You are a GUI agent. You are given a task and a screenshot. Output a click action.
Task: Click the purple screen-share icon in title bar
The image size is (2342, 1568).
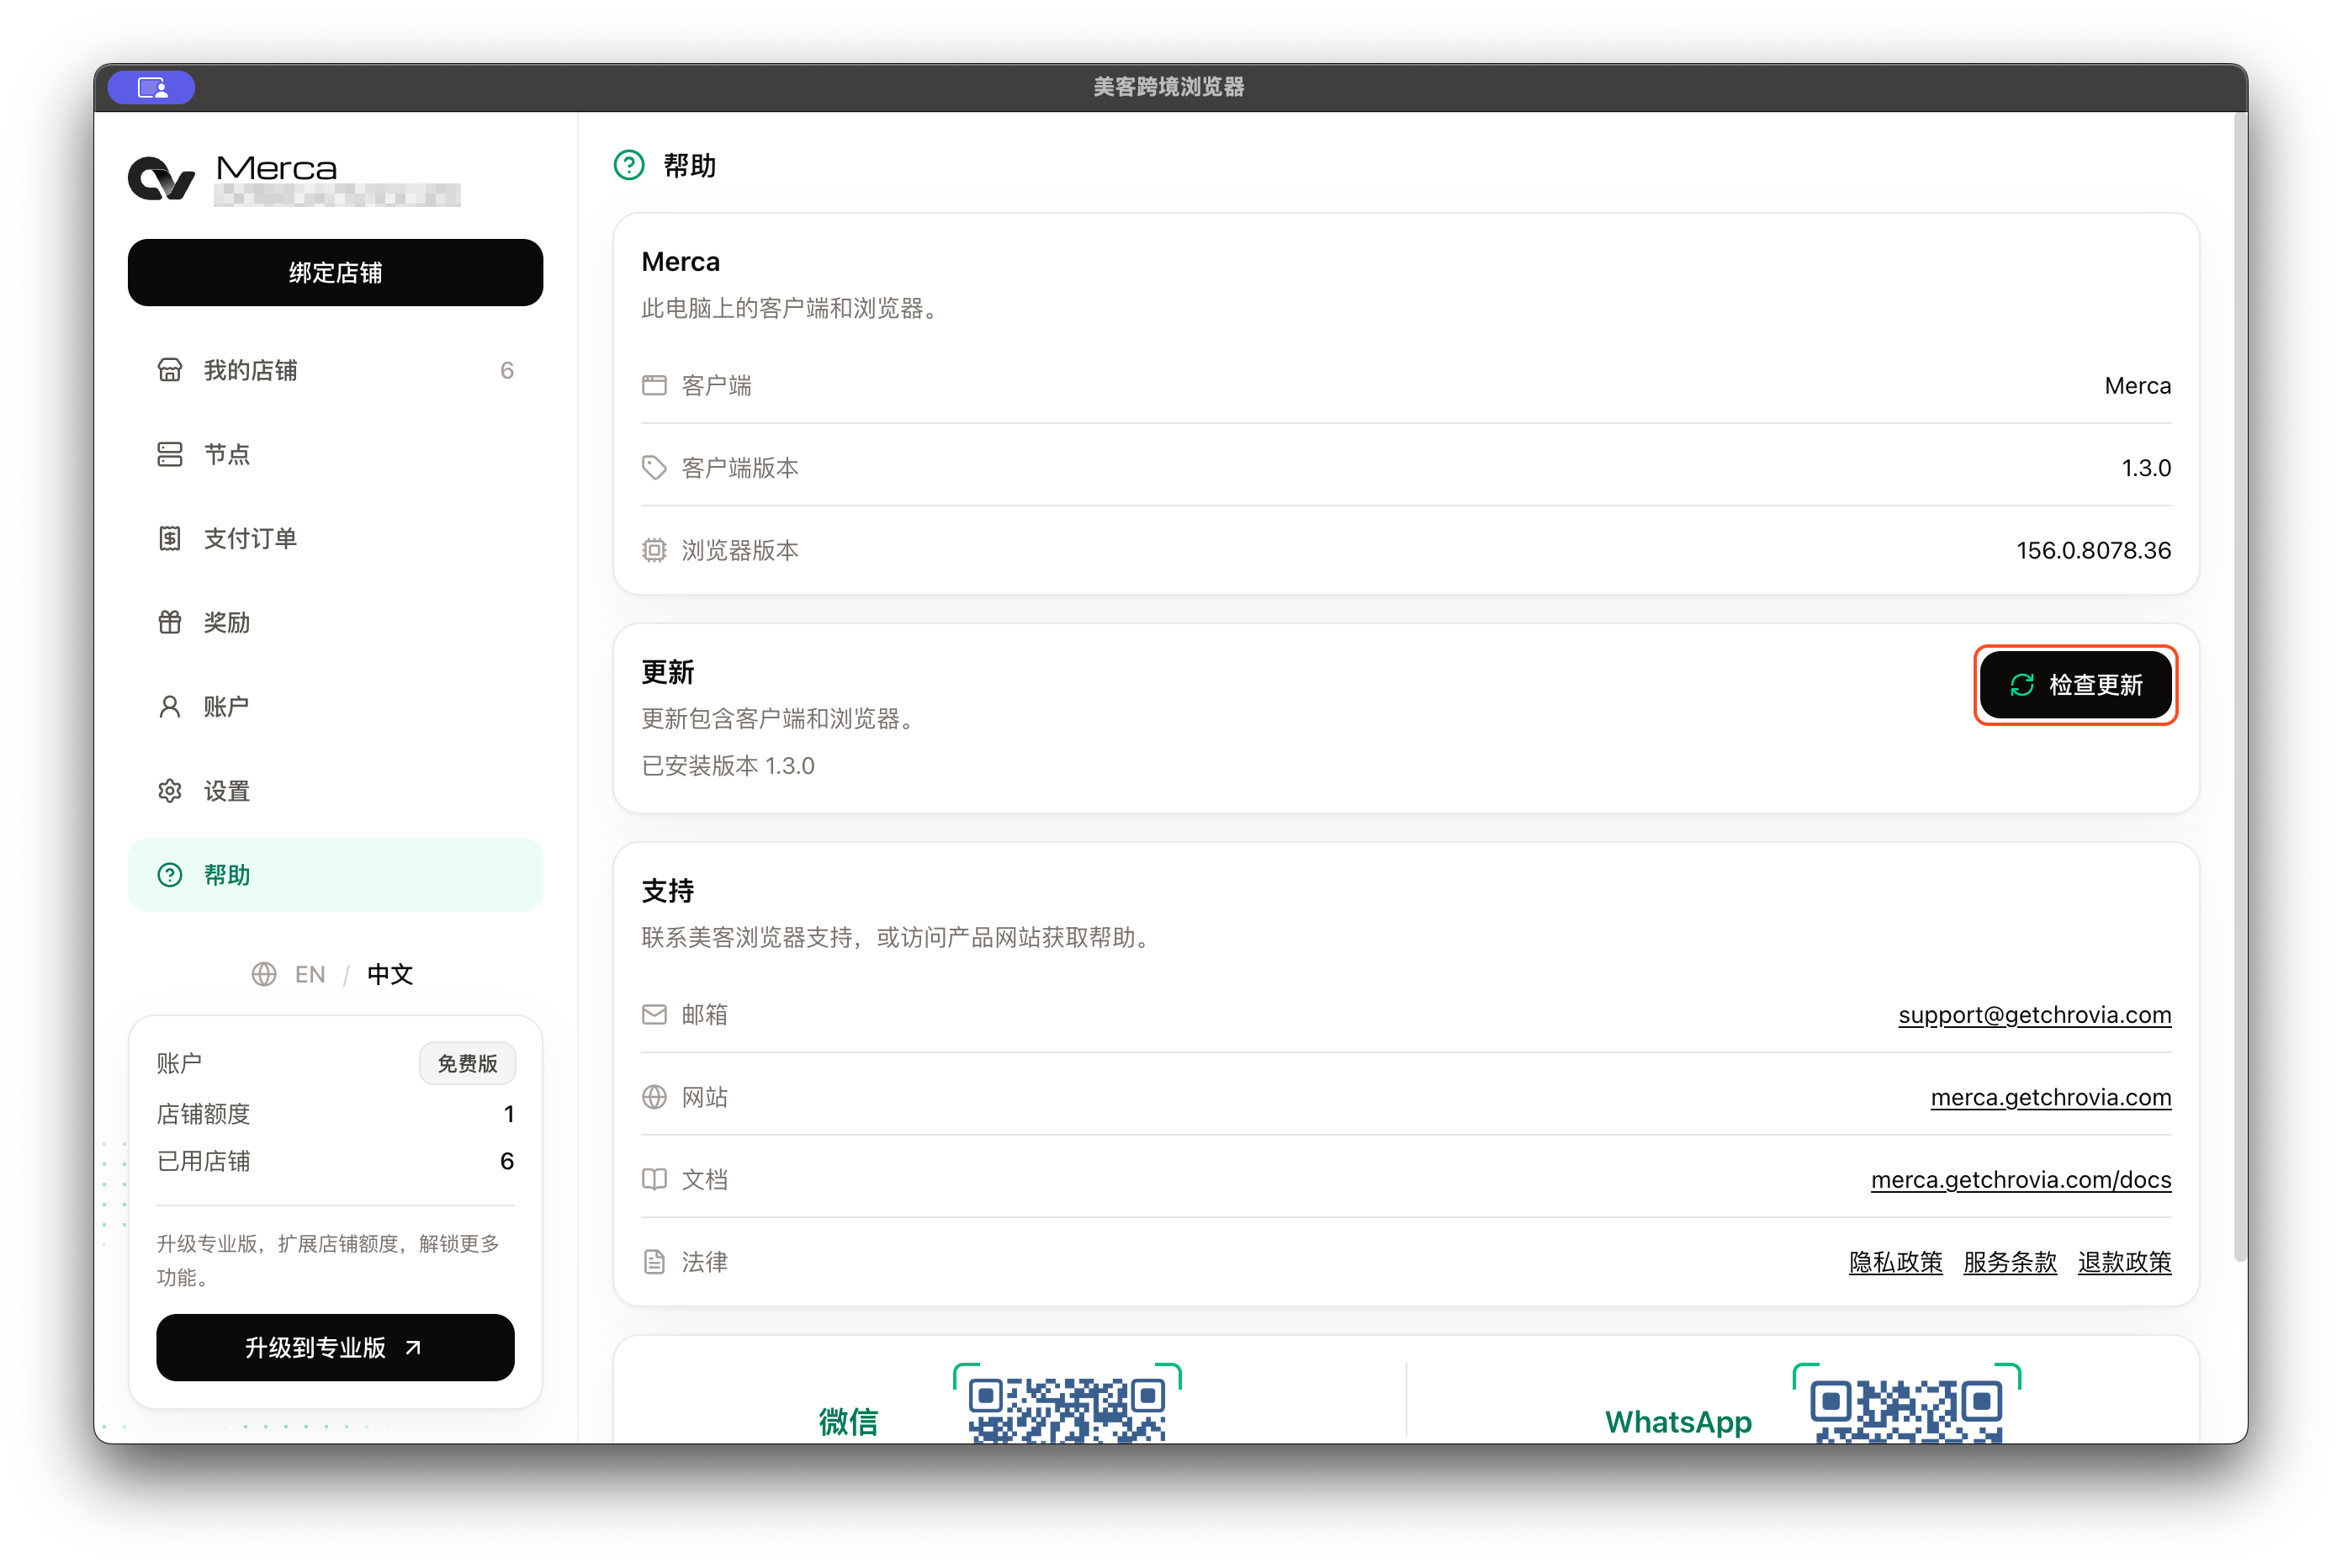tap(151, 88)
